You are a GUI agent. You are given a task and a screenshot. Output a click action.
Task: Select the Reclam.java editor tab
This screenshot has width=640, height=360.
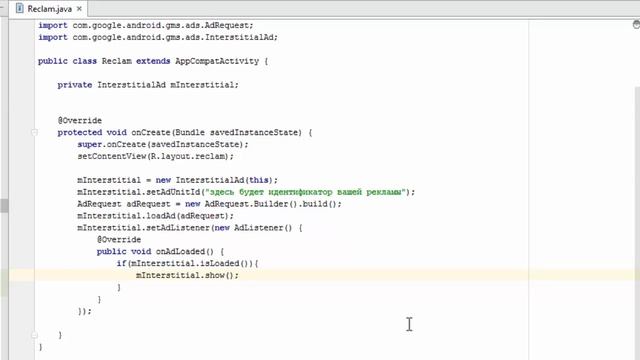pos(48,9)
